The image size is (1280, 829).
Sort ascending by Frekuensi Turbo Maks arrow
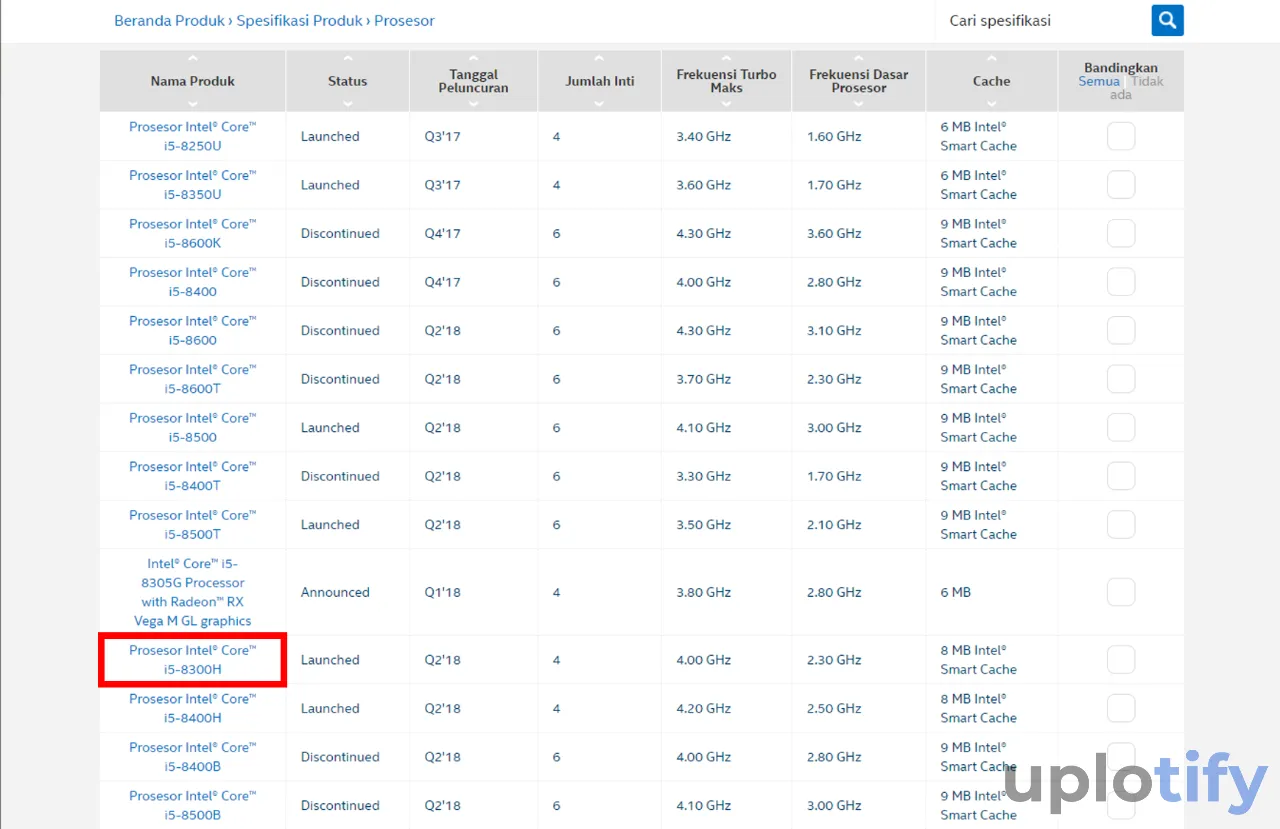[x=726, y=59]
